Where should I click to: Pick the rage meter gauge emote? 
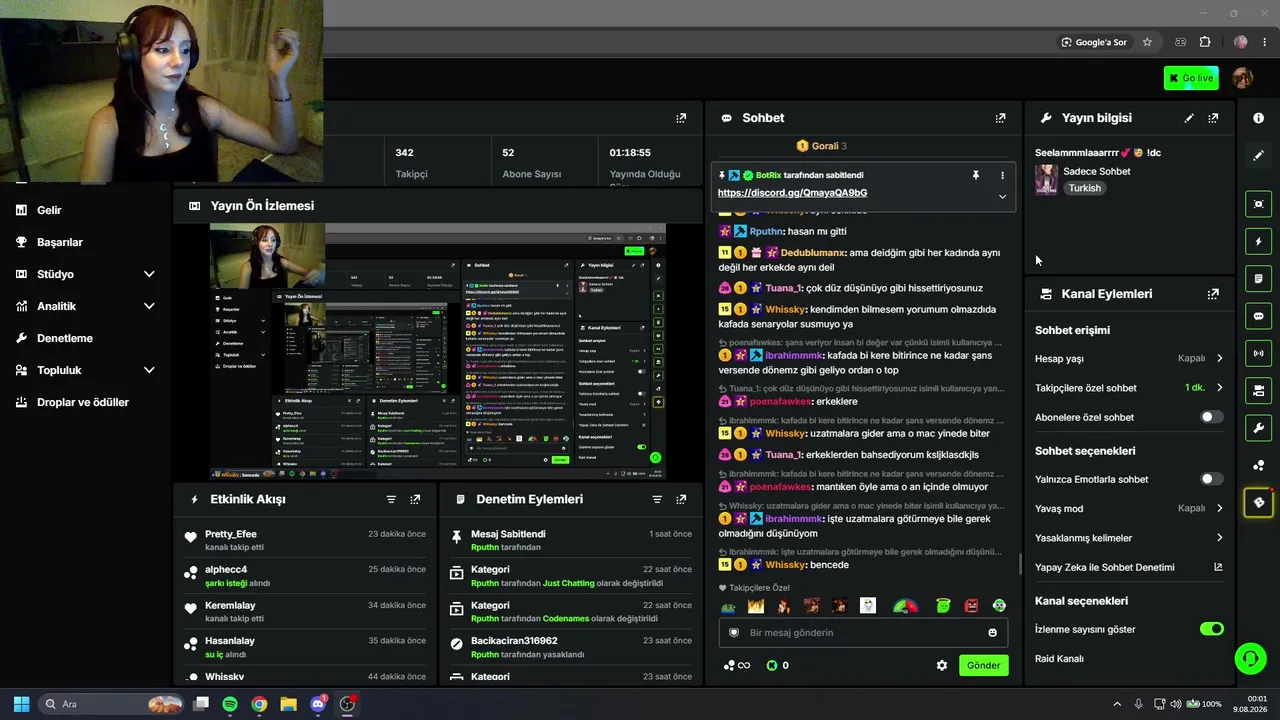(905, 606)
